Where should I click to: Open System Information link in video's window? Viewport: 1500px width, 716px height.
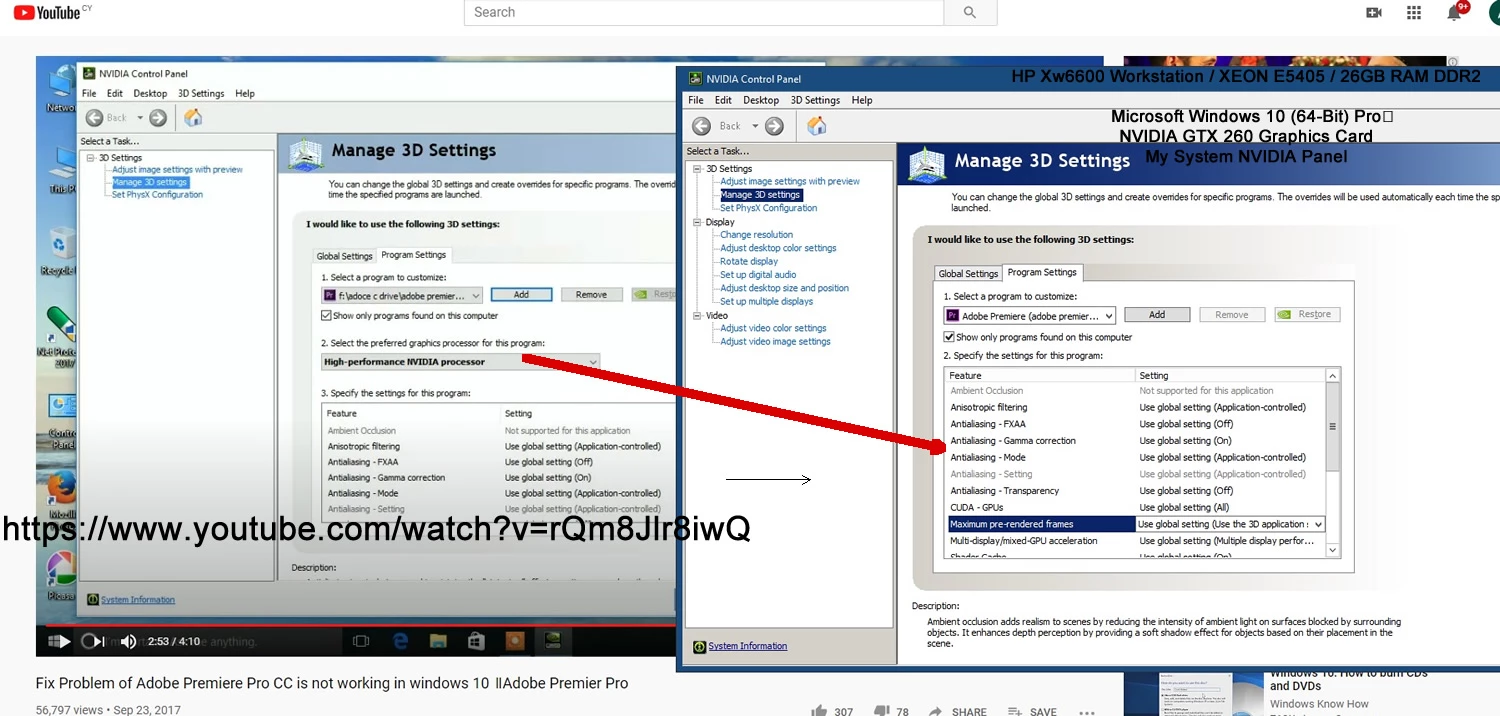click(137, 600)
